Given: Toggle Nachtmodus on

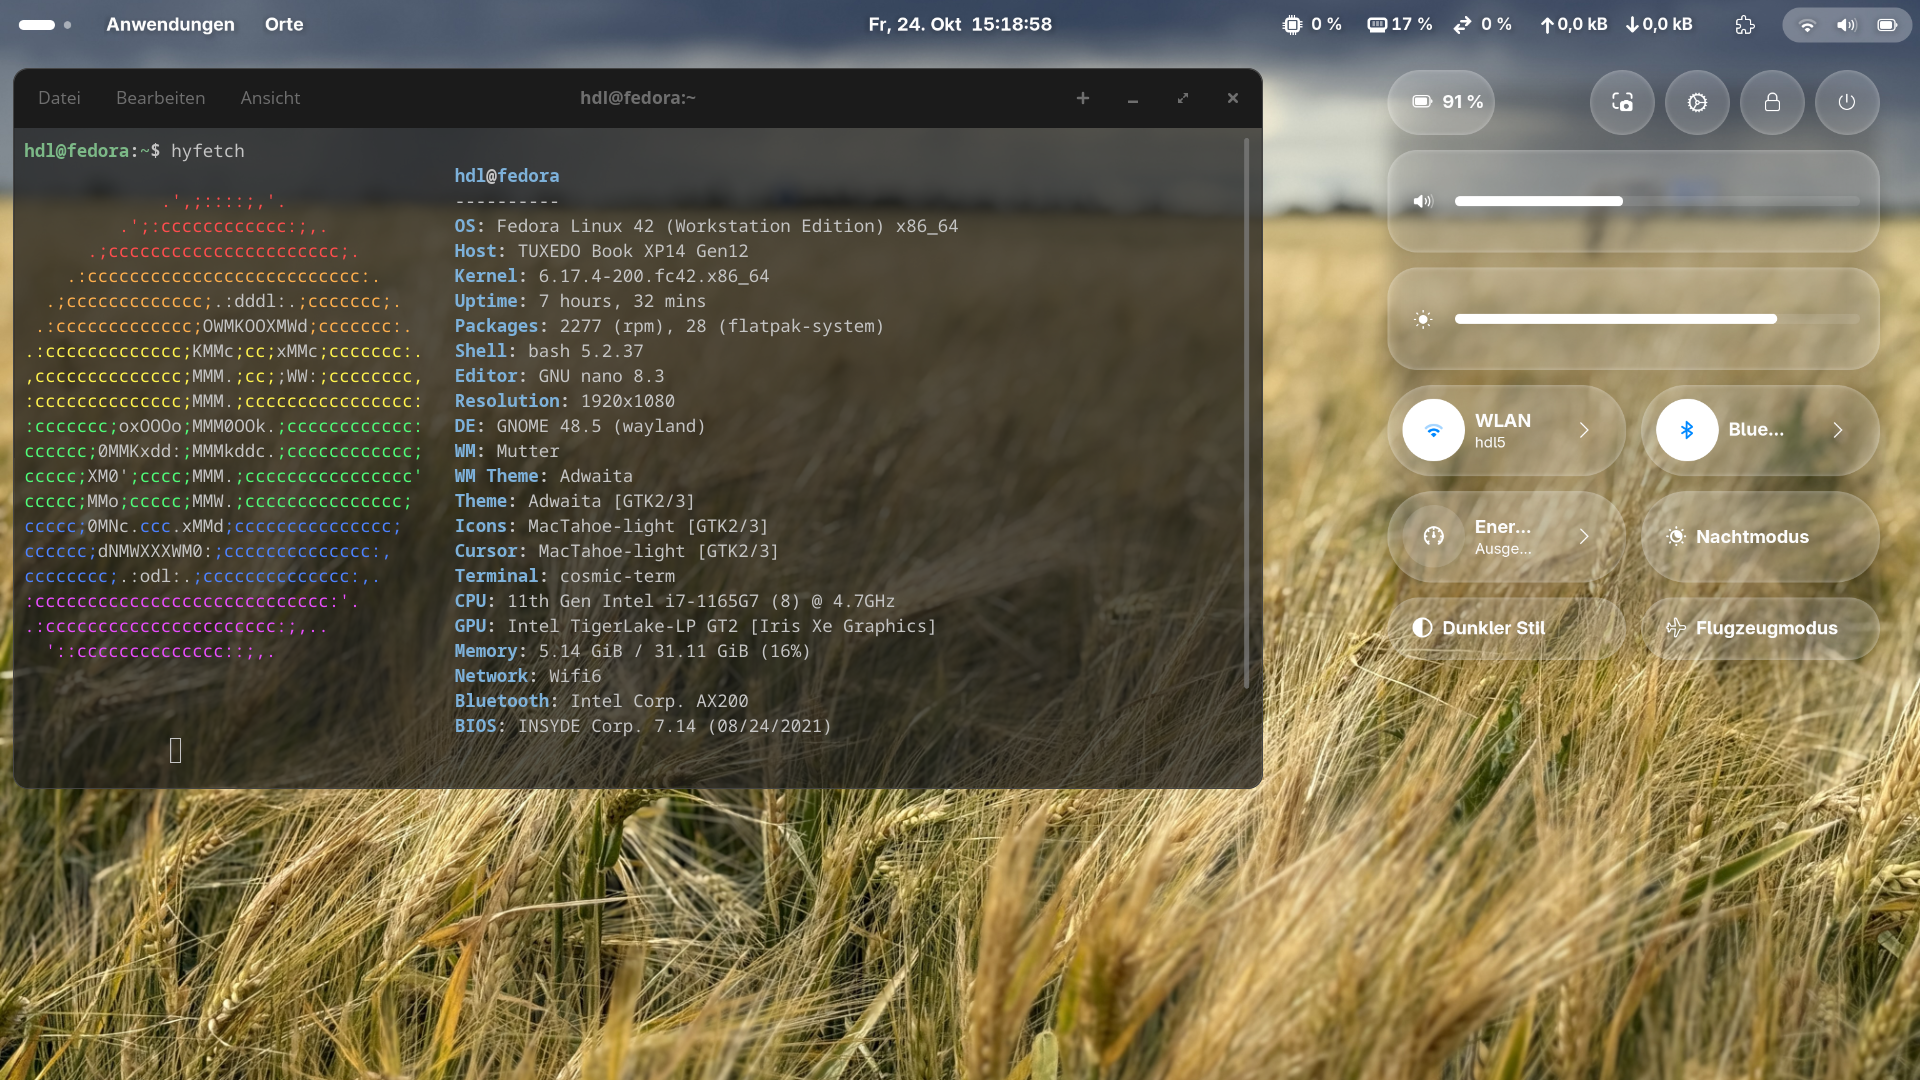Looking at the screenshot, I should point(1760,537).
